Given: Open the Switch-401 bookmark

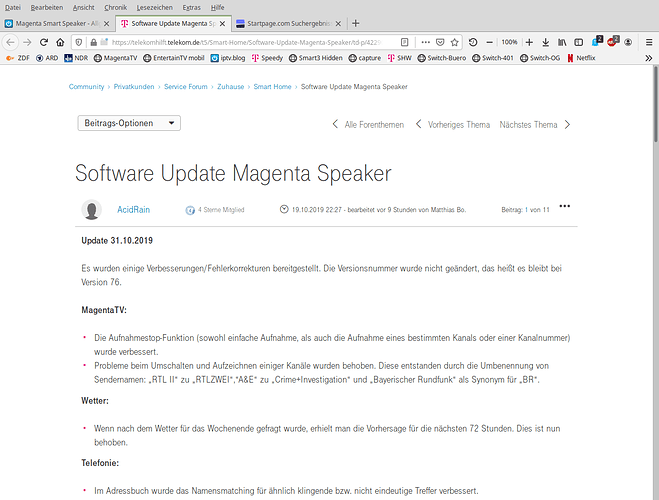Looking at the screenshot, I should pyautogui.click(x=493, y=58).
